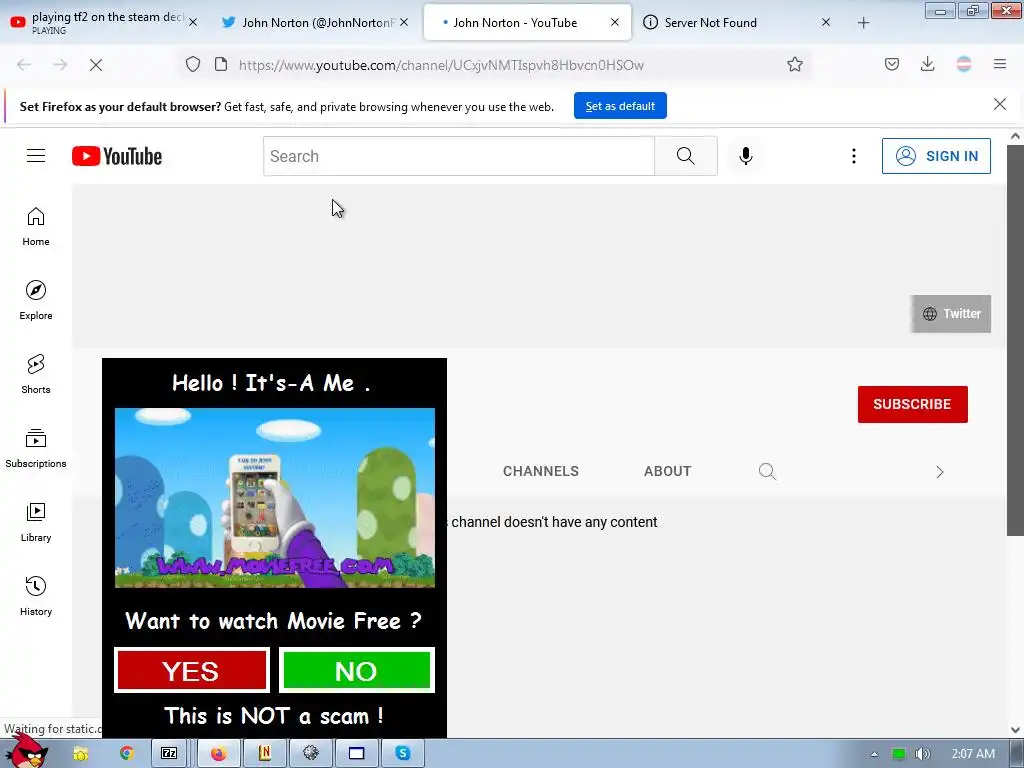Viewport: 1024px width, 768px height.
Task: Click the scrollbar down arrow
Action: (x=1016, y=729)
